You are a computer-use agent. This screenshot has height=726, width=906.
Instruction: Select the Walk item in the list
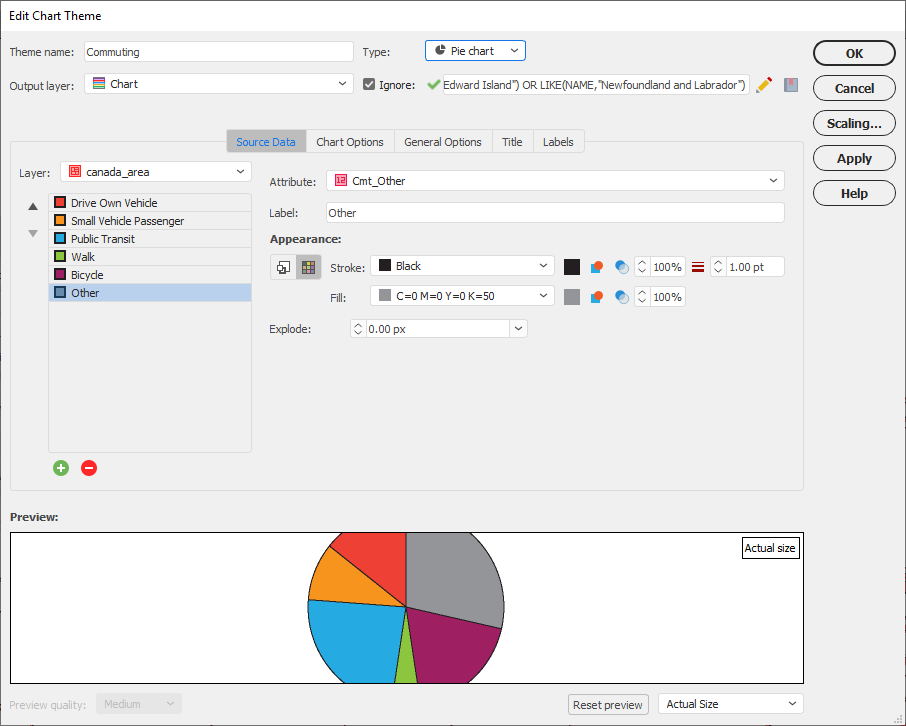click(x=150, y=257)
